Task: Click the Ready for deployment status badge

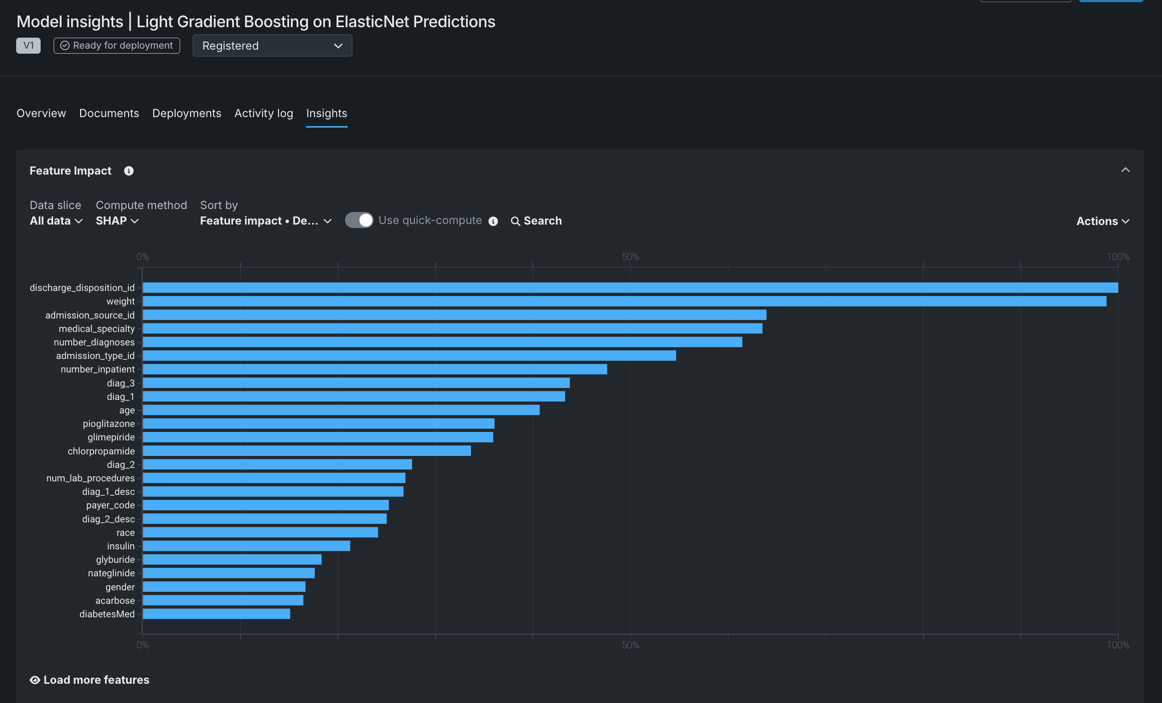Action: click(x=117, y=46)
